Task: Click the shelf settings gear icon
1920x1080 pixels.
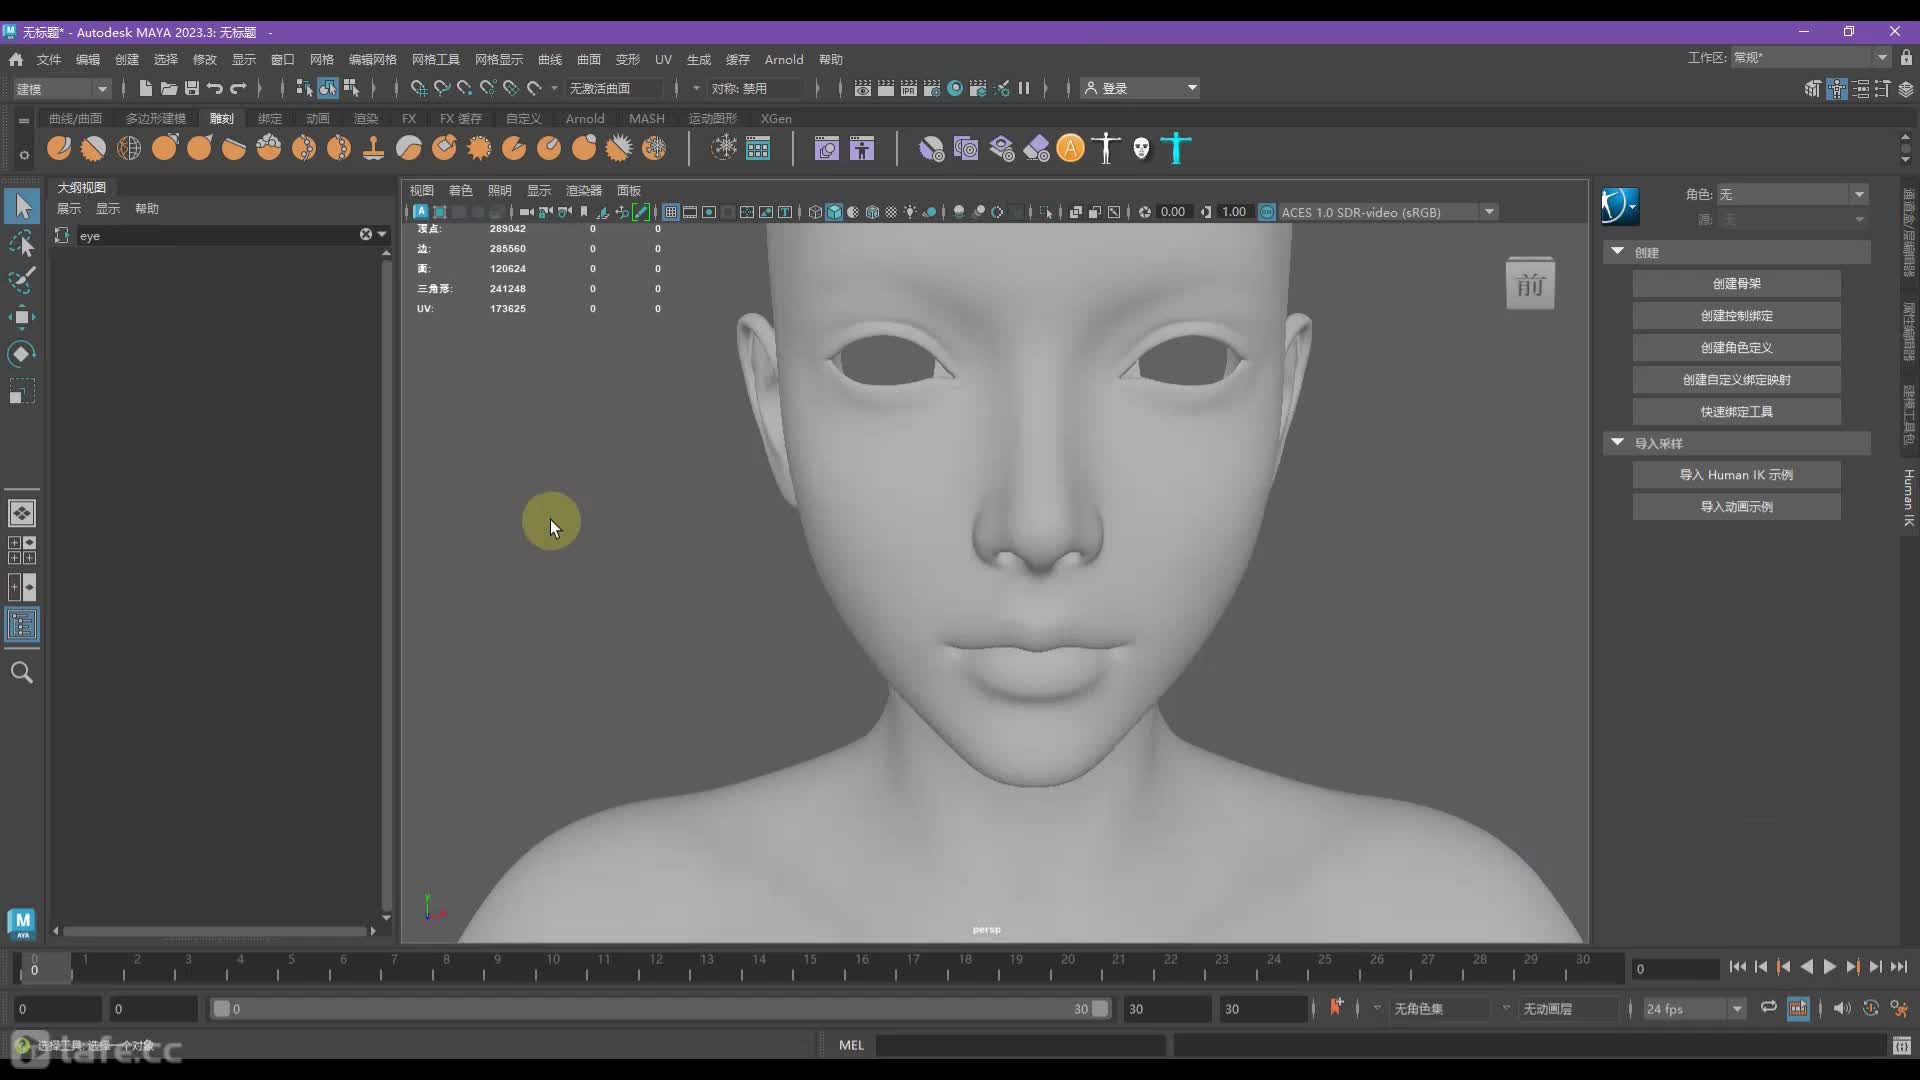Action: coord(24,156)
